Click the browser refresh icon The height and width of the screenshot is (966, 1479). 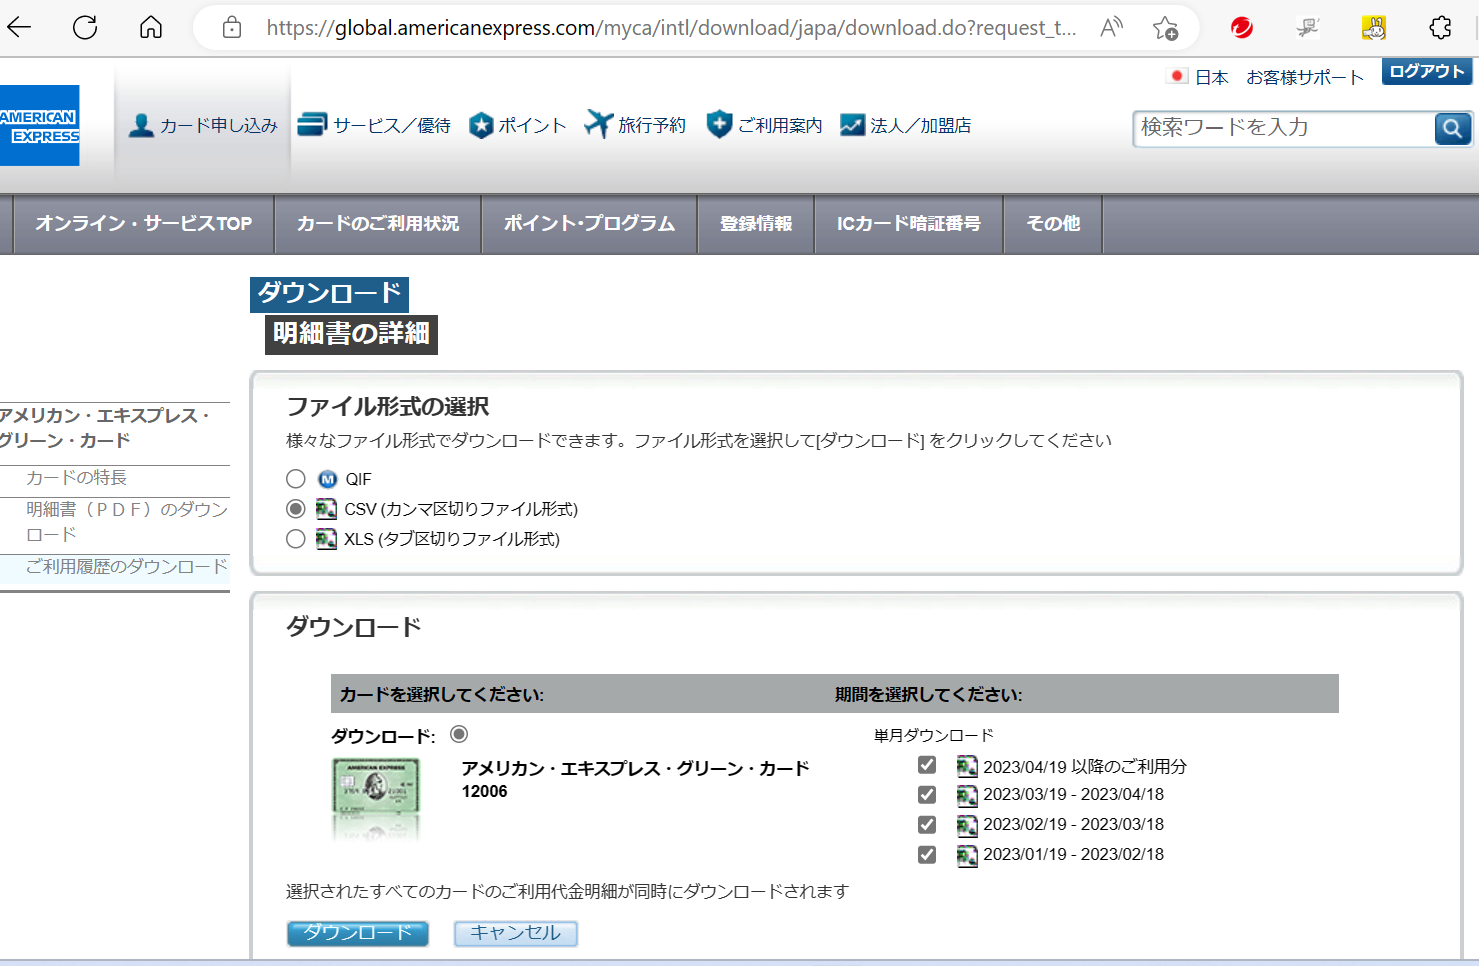(85, 27)
